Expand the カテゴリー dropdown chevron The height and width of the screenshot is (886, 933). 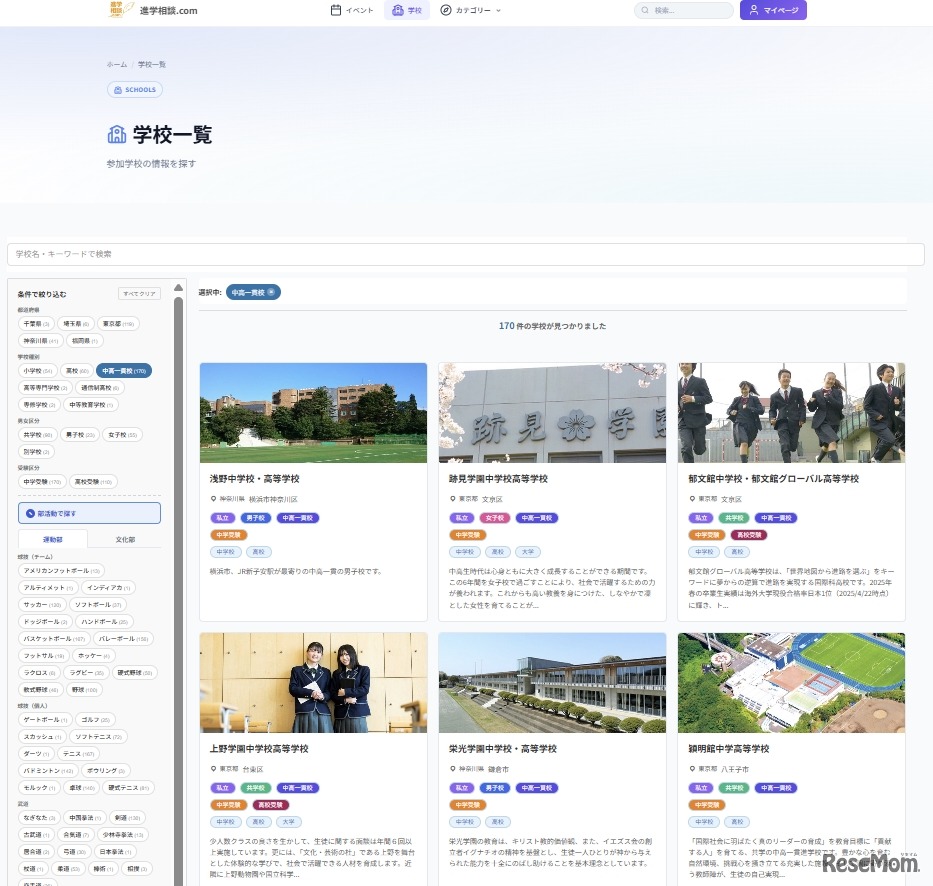pos(498,11)
